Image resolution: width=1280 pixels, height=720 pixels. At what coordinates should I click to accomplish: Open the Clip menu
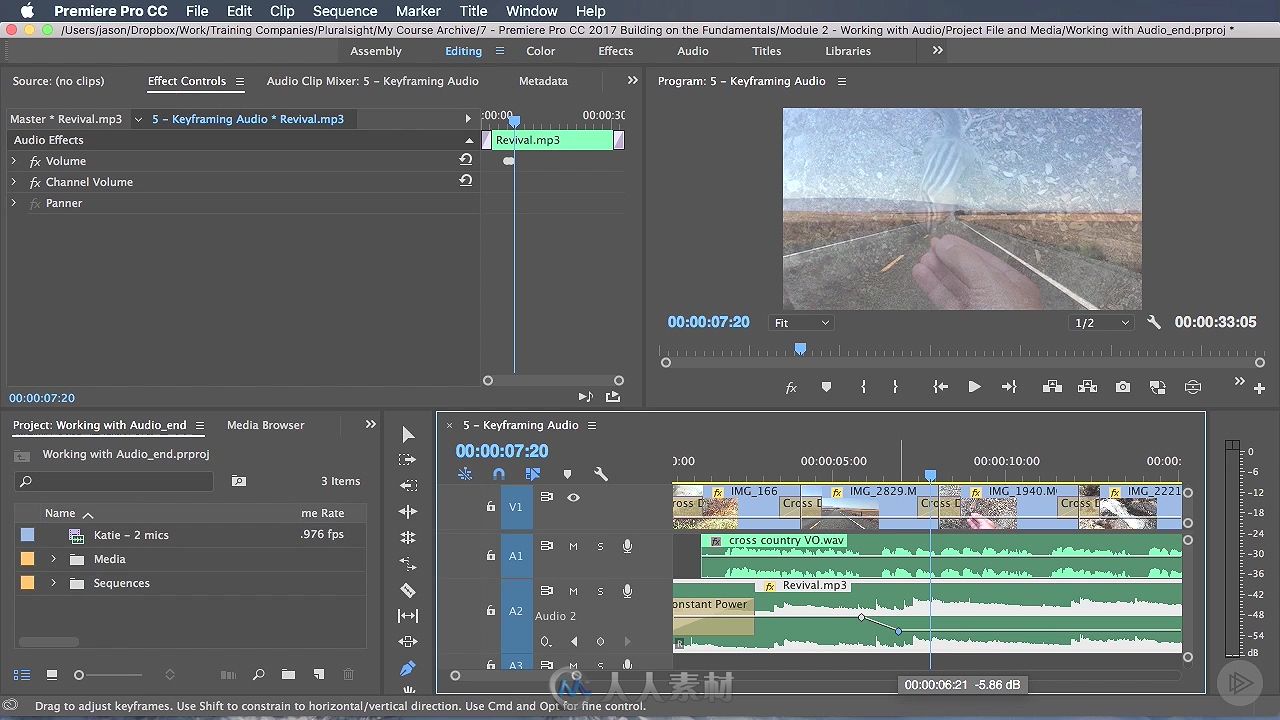[282, 11]
